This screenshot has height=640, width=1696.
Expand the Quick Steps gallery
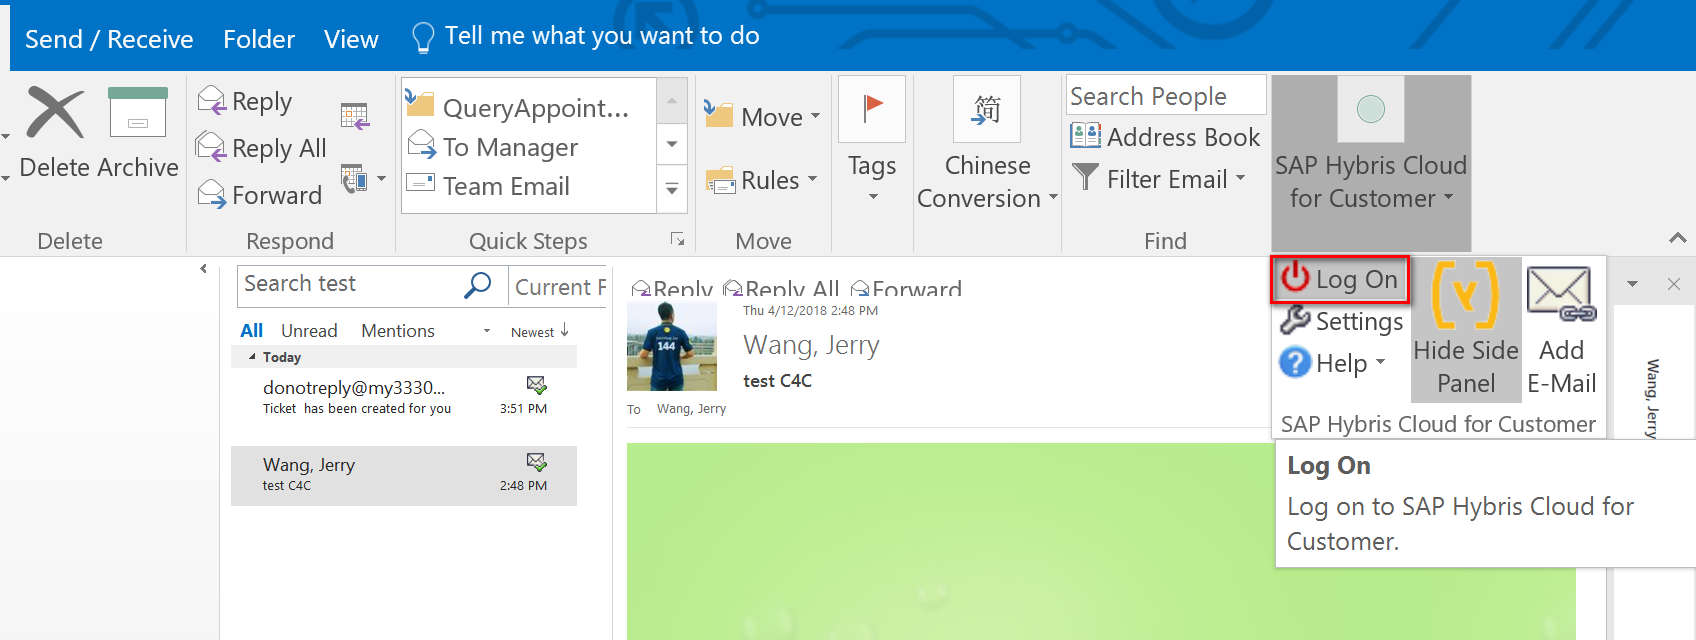coord(672,189)
